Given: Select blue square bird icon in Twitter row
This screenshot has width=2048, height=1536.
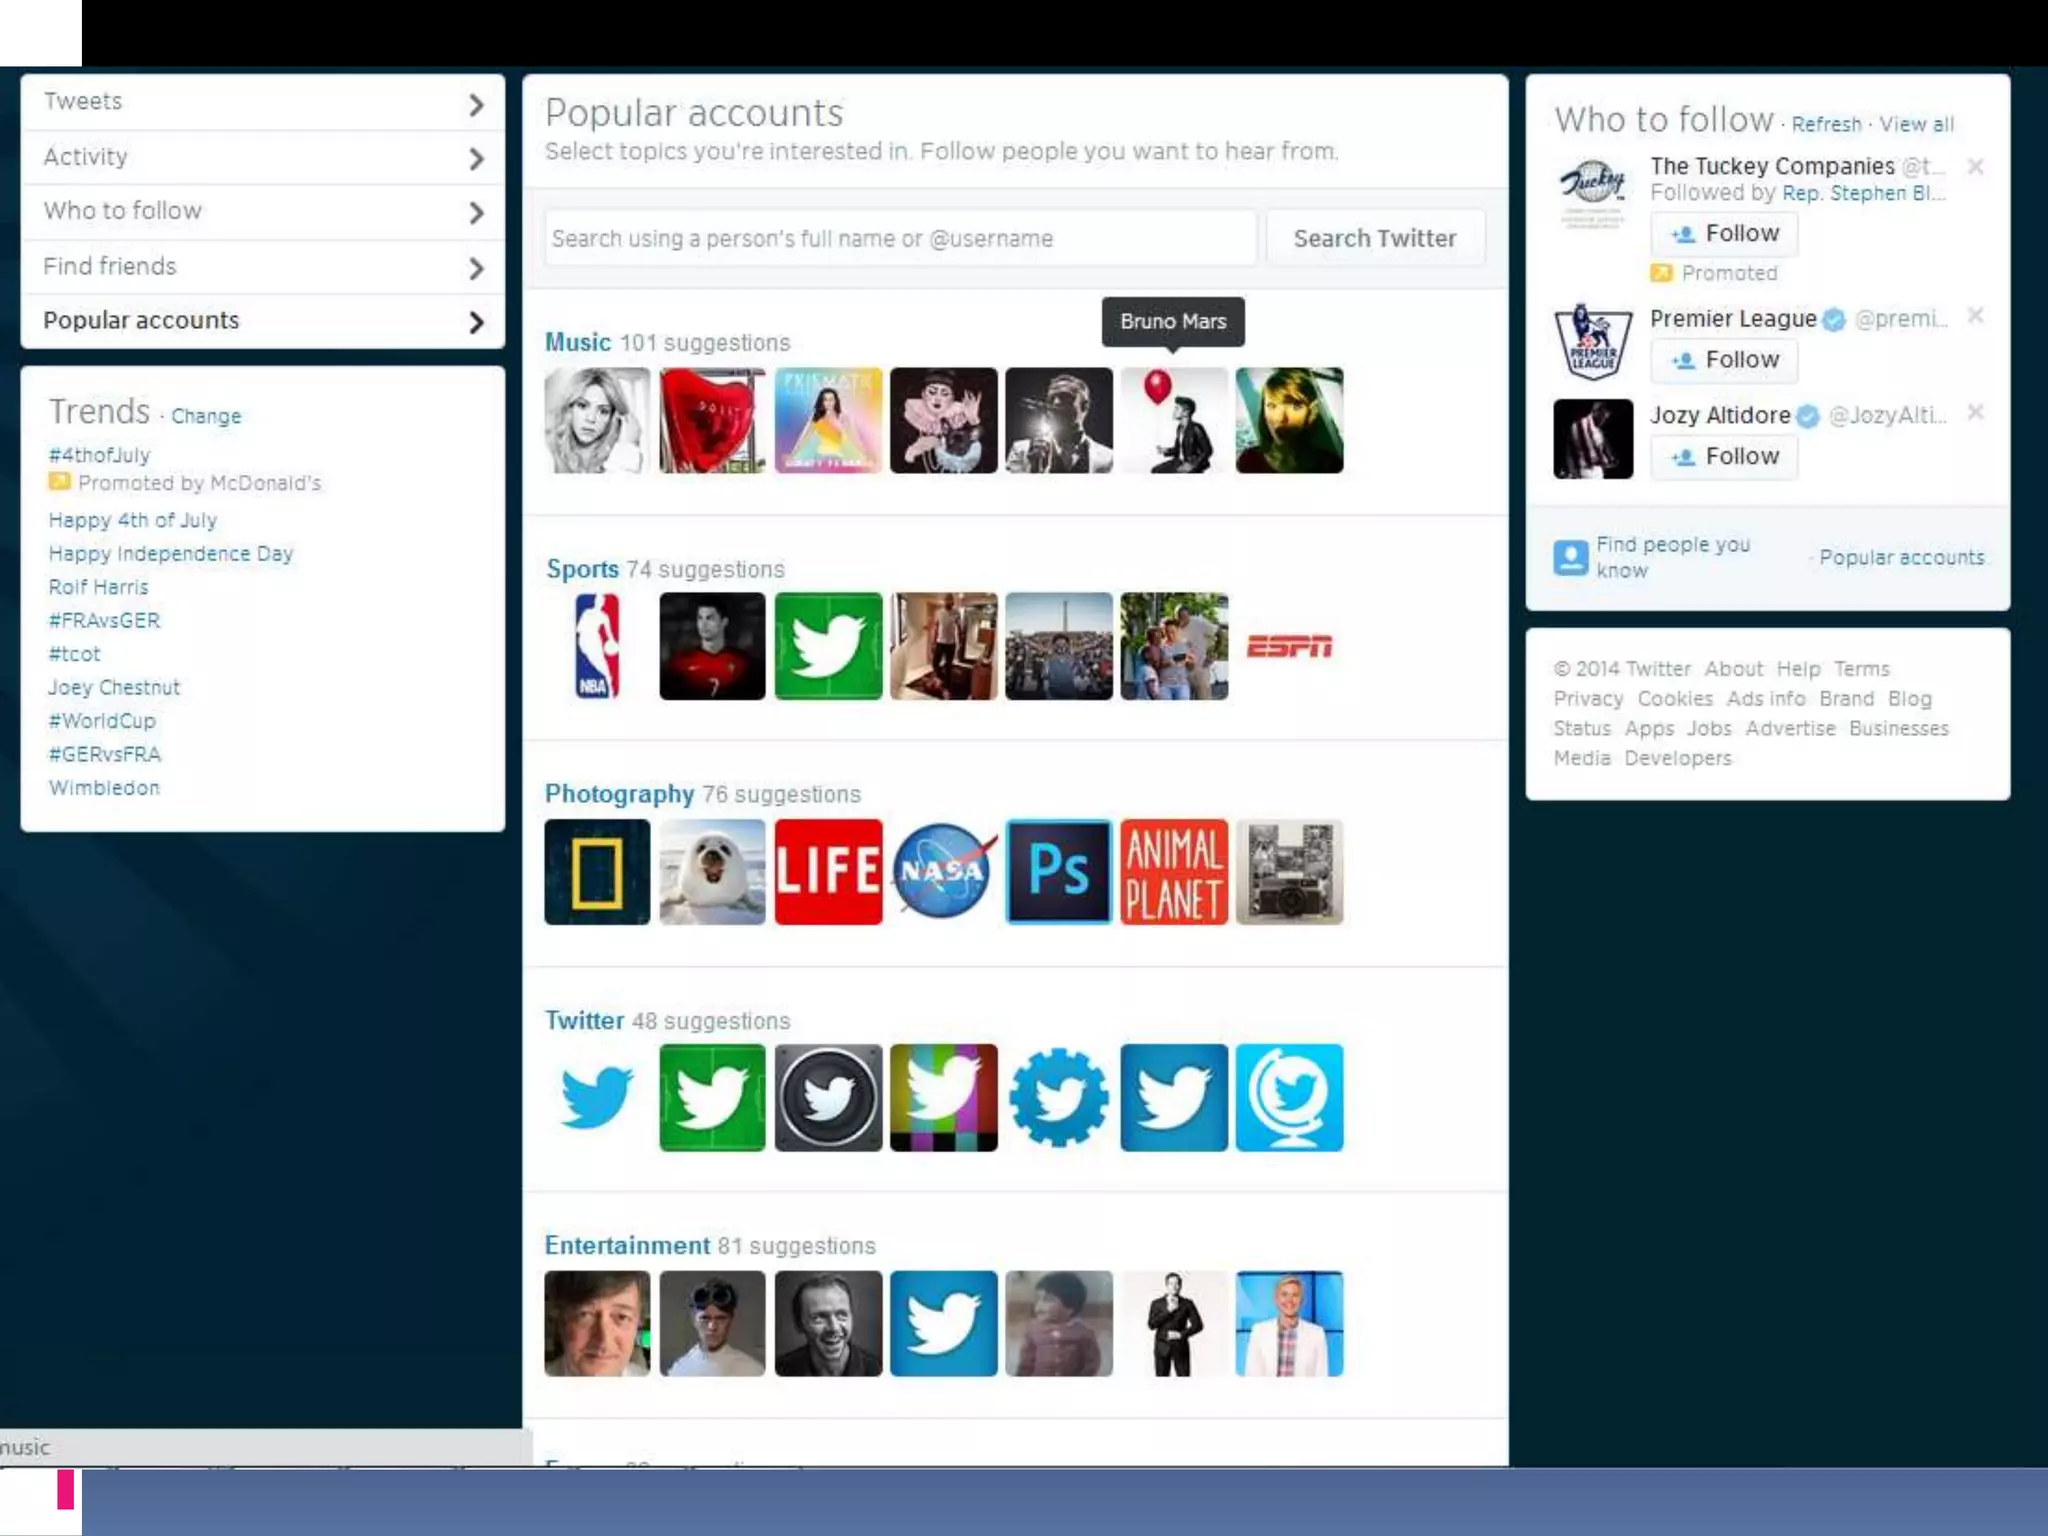Looking at the screenshot, I should coord(1174,1098).
